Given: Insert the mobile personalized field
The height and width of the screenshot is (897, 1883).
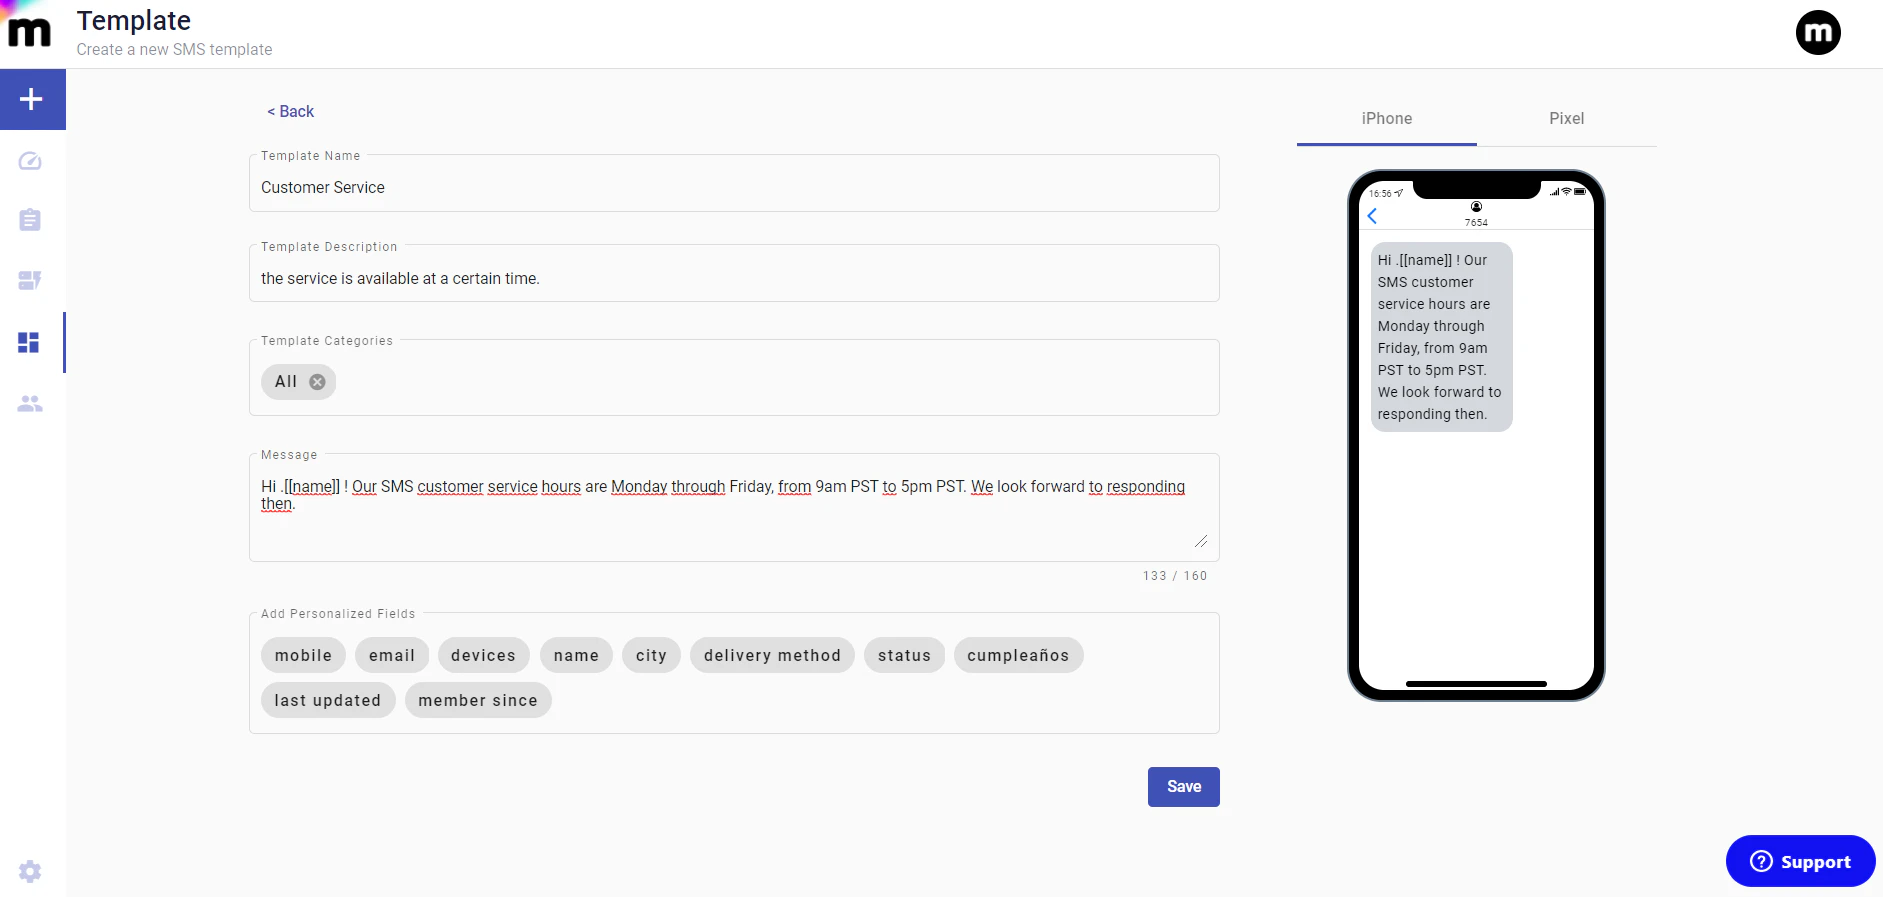Looking at the screenshot, I should click(303, 655).
